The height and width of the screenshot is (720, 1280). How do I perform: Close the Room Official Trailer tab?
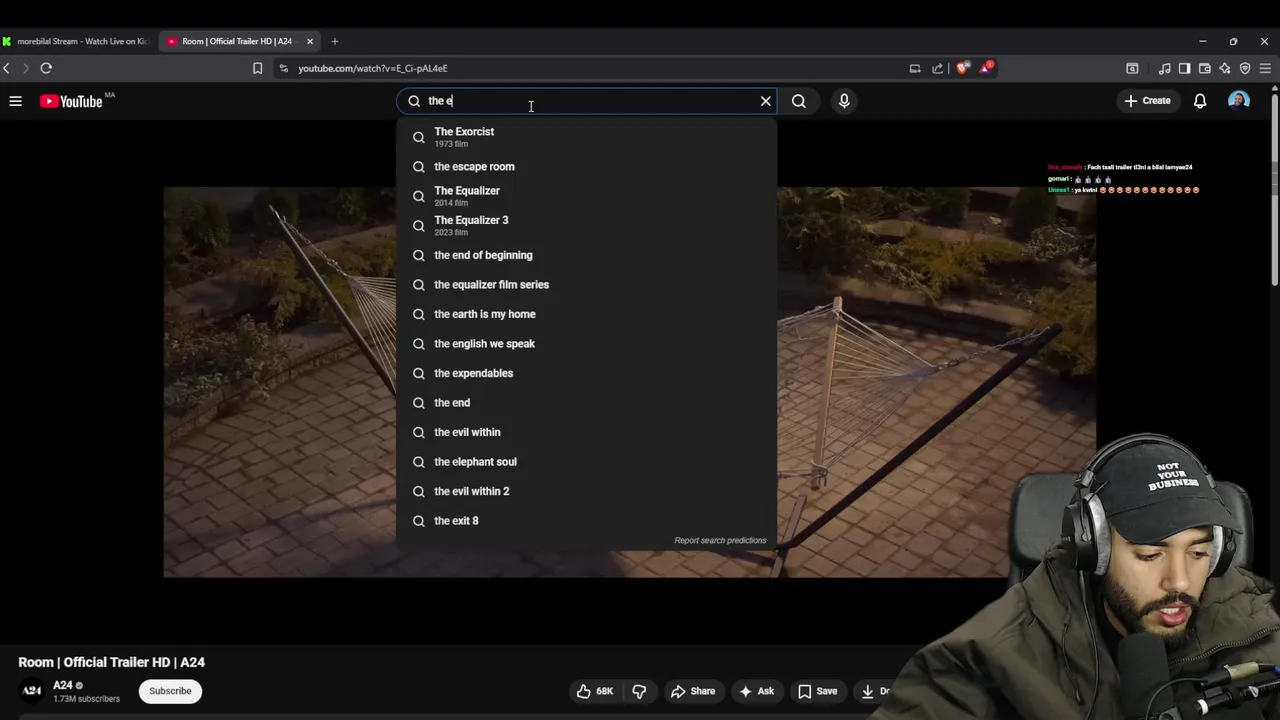click(x=310, y=41)
